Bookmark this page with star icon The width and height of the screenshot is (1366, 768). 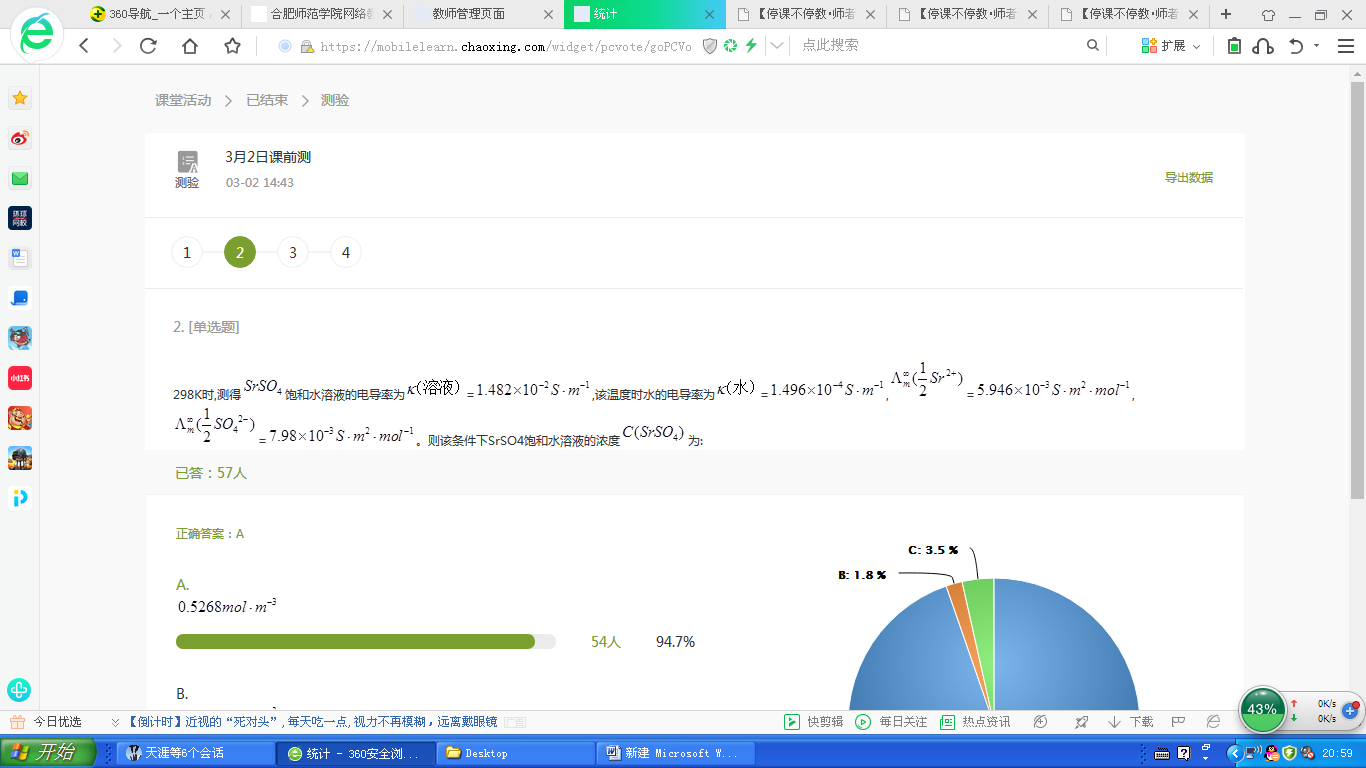(x=232, y=46)
